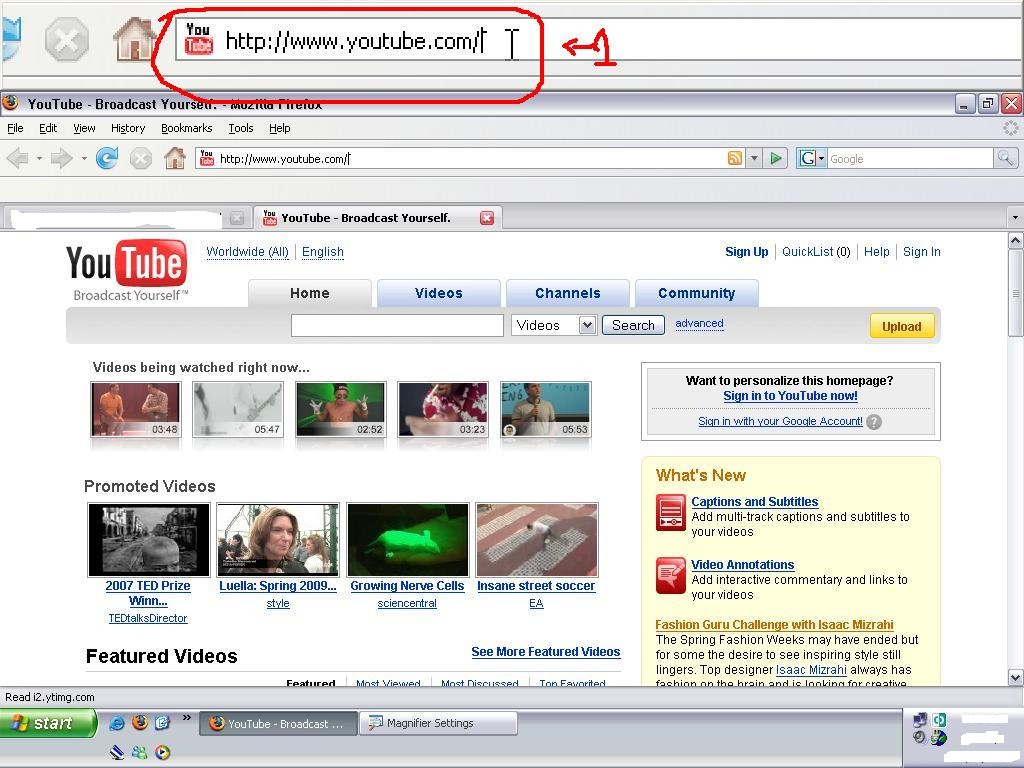Open the File menu

point(15,128)
